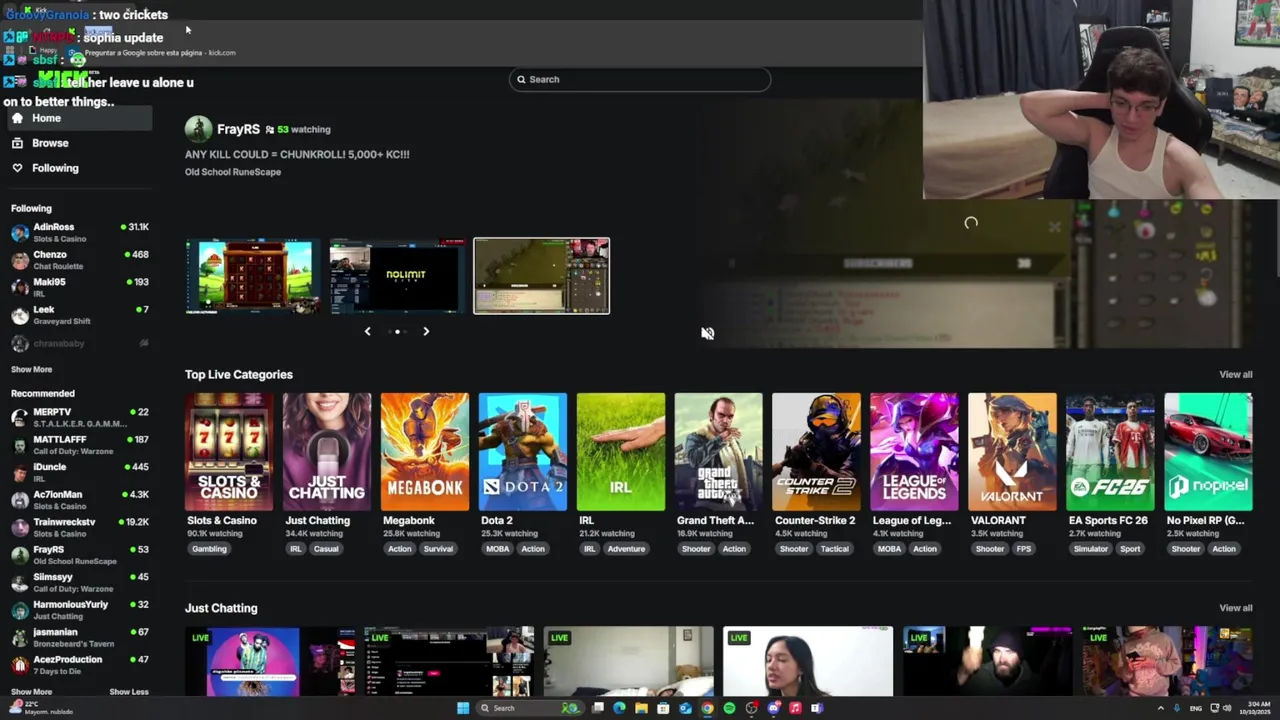This screenshot has height=720, width=1280.
Task: Open Google Chrome from taskbar
Action: pos(707,708)
